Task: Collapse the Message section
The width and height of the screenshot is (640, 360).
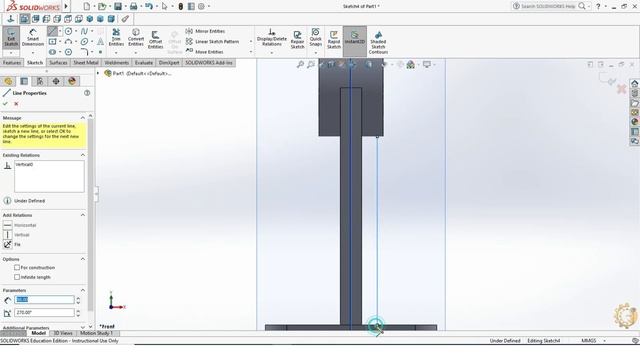Action: point(83,118)
